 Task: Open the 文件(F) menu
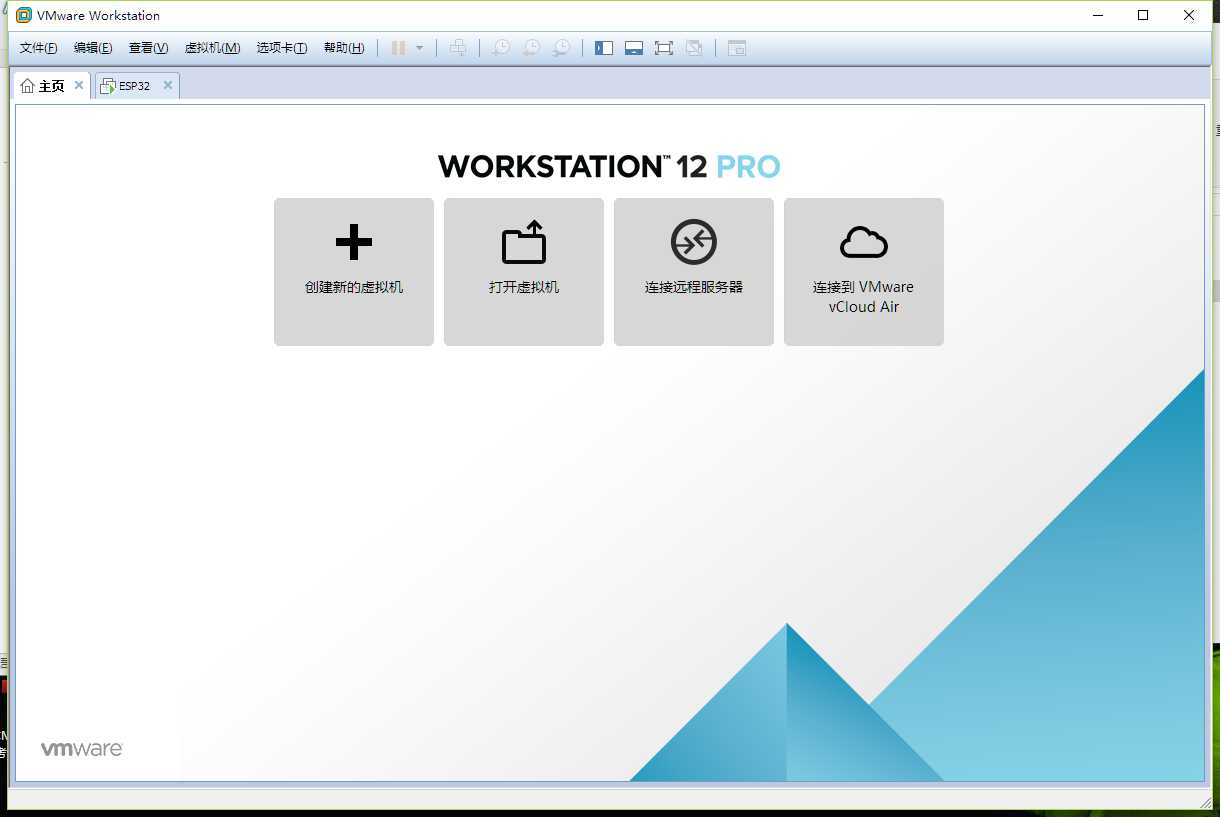click(39, 48)
